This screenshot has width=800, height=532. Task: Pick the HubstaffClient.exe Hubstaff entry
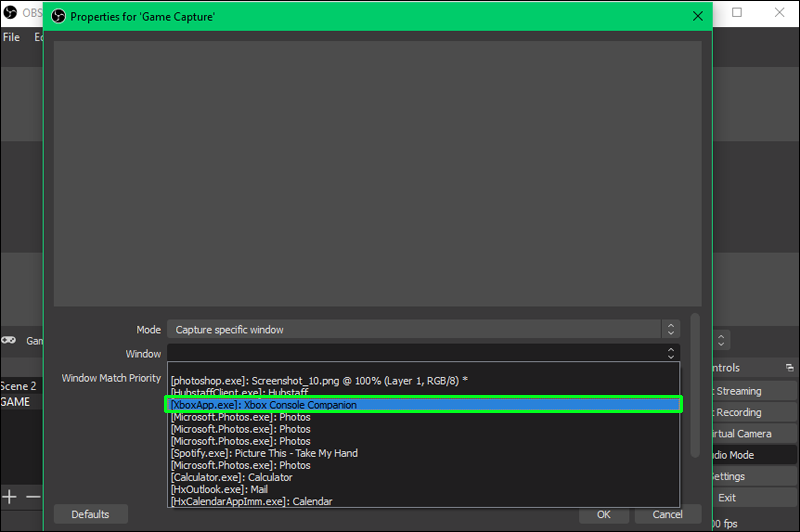click(x=423, y=392)
